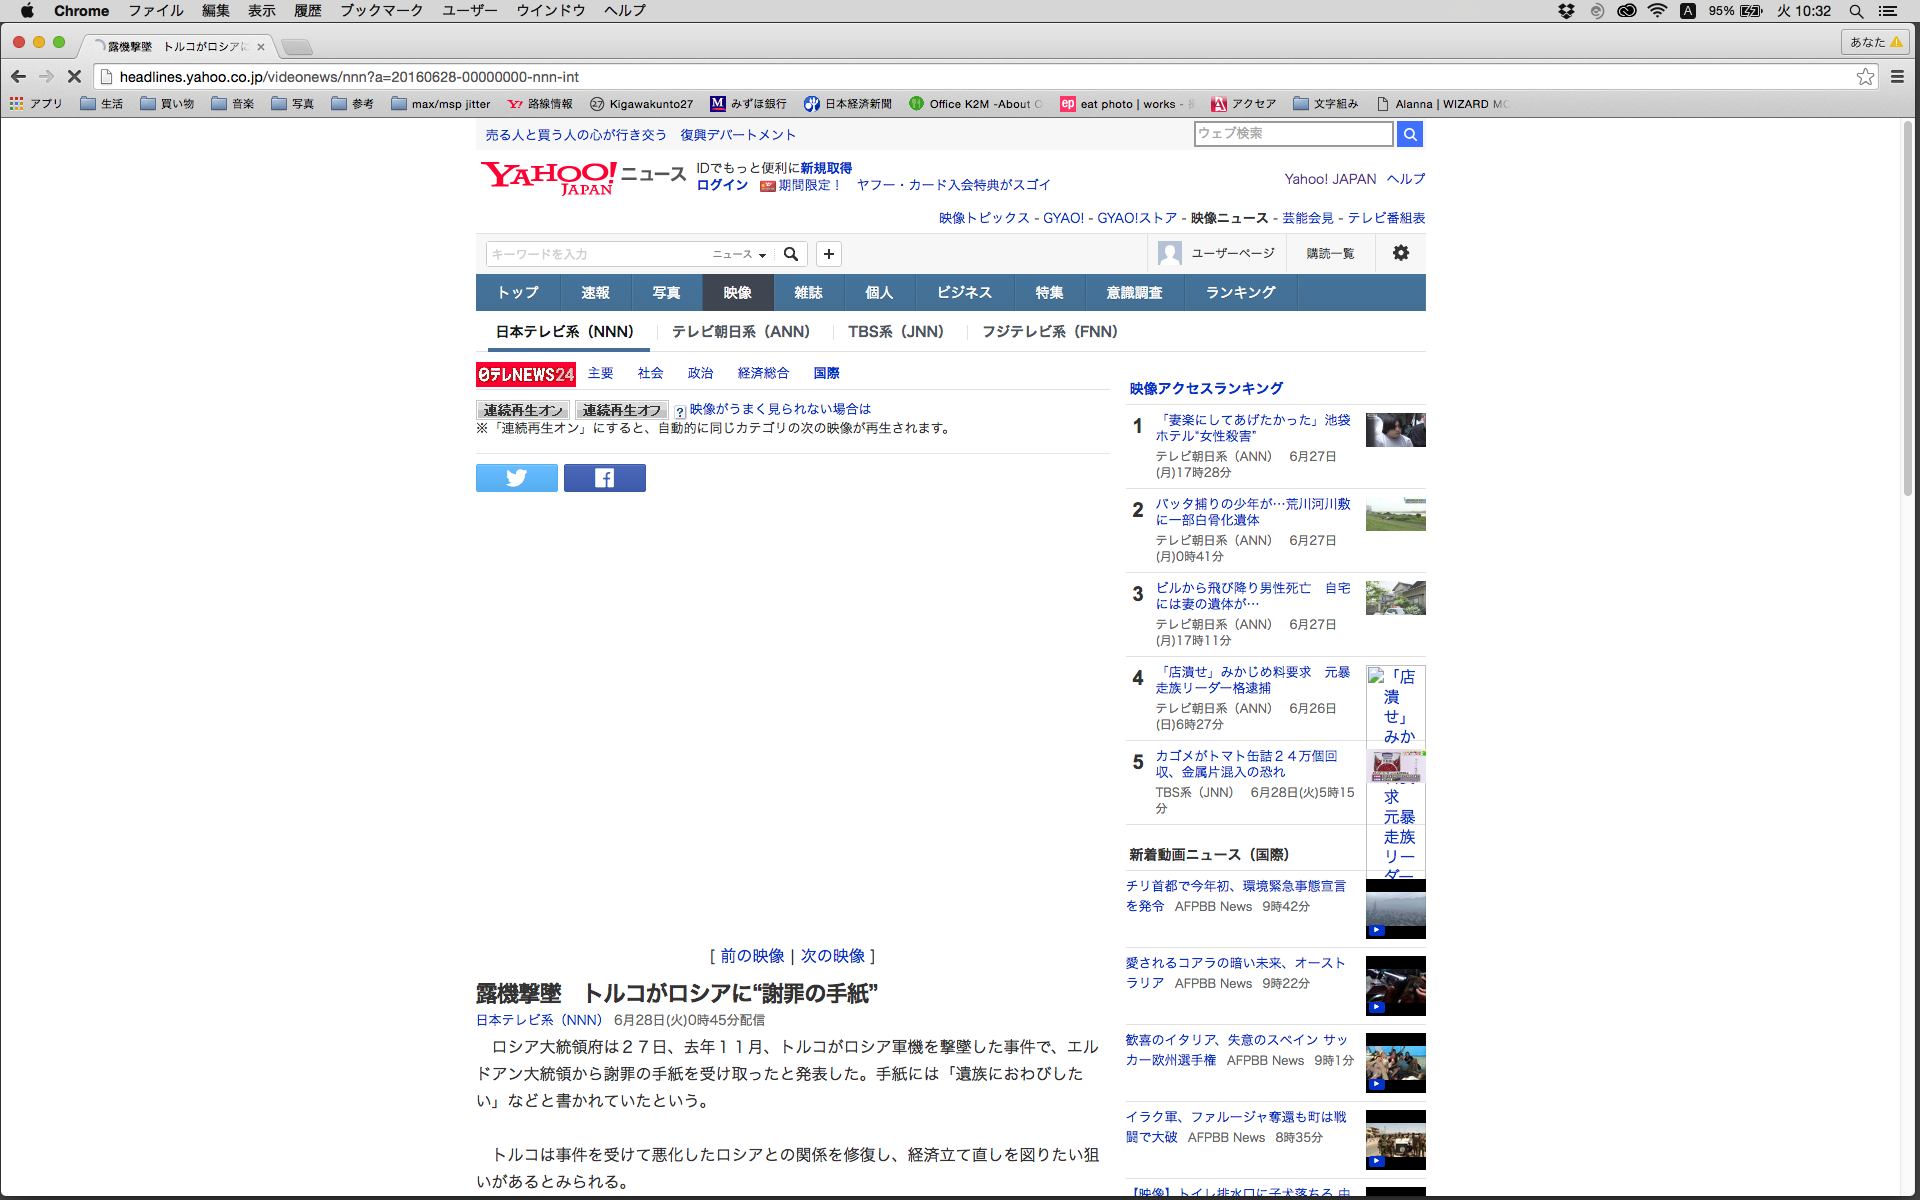Click the news keyword search magnifier icon
This screenshot has width=1920, height=1200.
tap(790, 254)
